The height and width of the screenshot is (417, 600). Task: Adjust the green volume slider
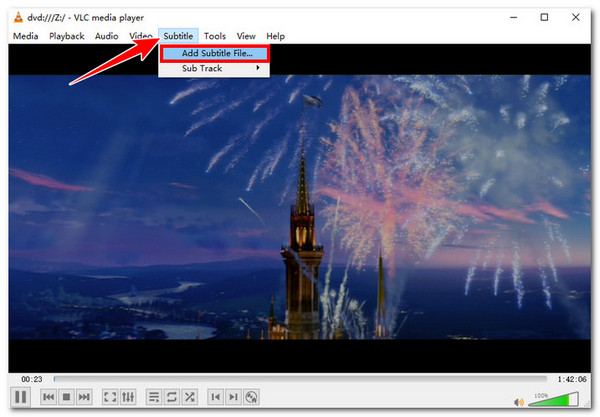(x=553, y=399)
